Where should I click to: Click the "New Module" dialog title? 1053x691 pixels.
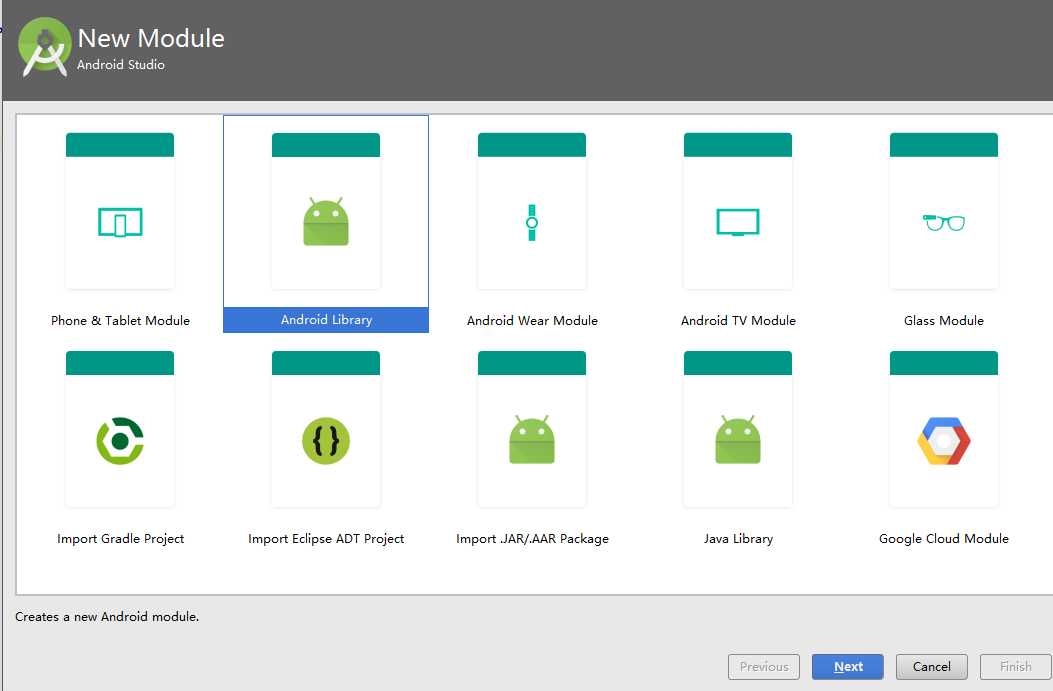[151, 38]
